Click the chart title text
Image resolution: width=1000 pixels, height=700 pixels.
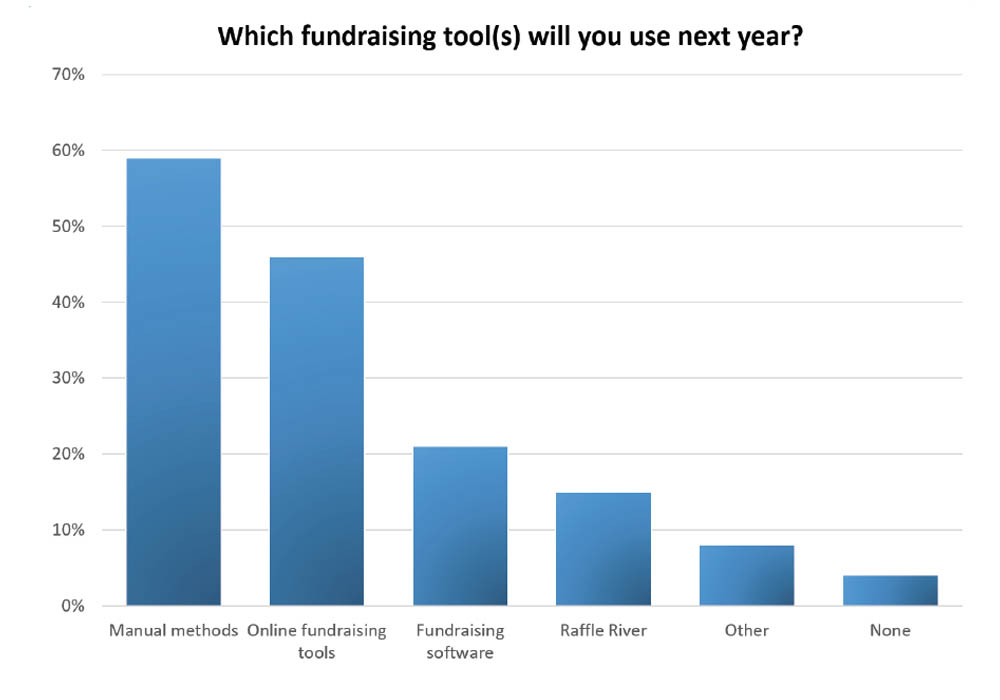[x=510, y=36]
